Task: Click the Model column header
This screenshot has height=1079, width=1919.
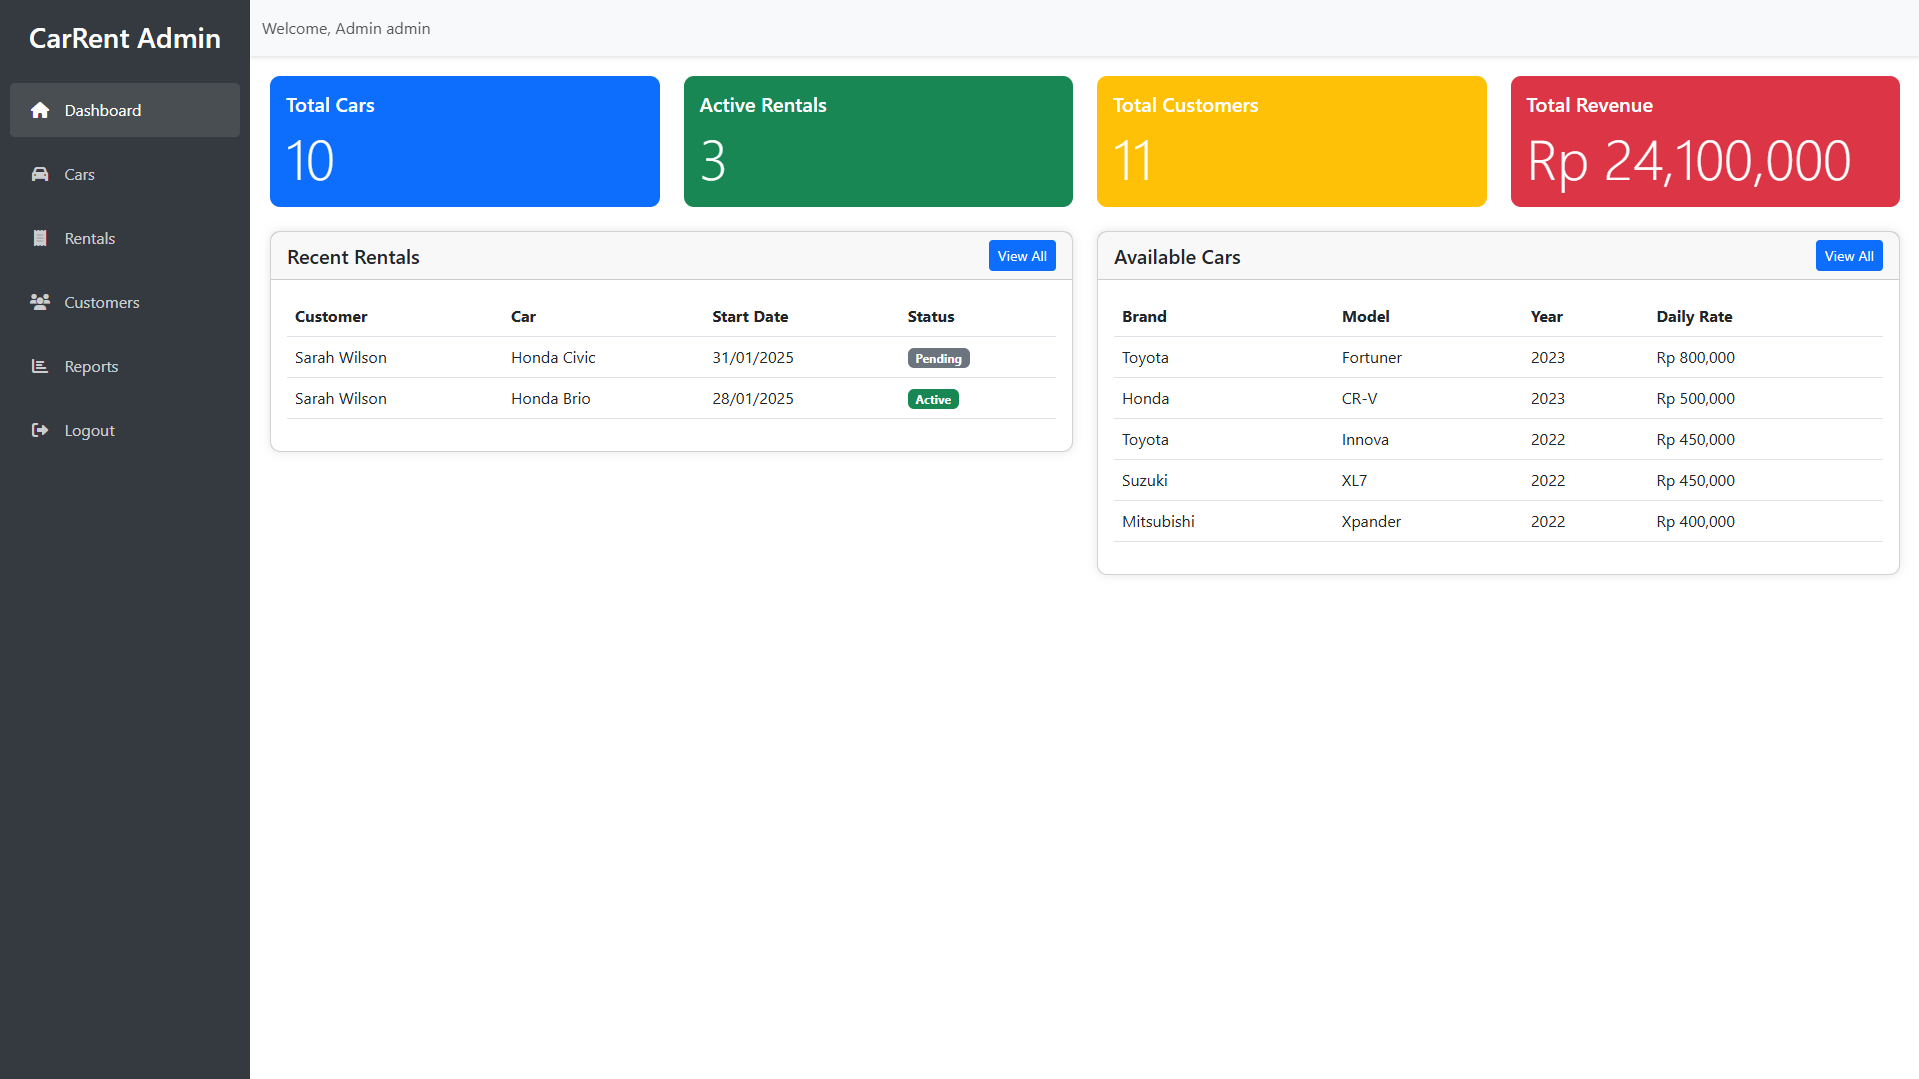Action: 1366,316
